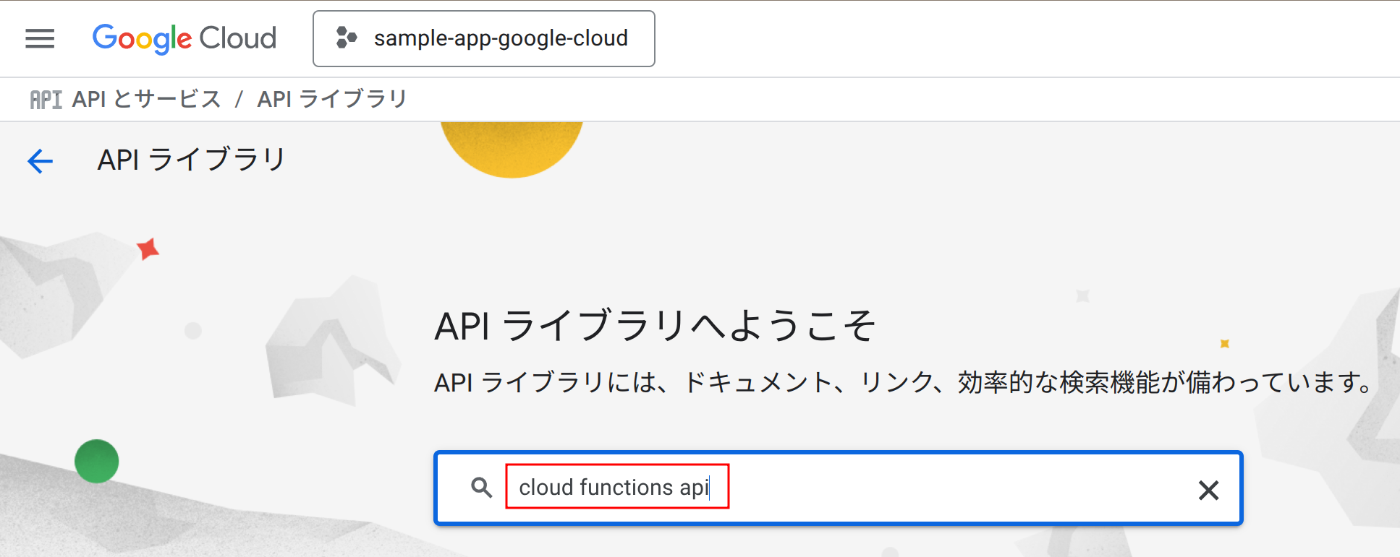The height and width of the screenshot is (557, 1400).
Task: Click the red star decoration
Action: [x=148, y=248]
